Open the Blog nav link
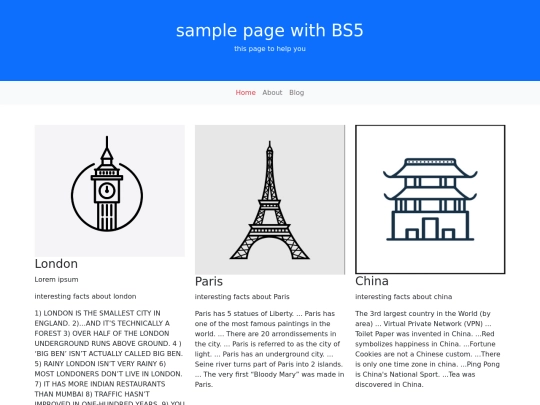 tap(297, 93)
